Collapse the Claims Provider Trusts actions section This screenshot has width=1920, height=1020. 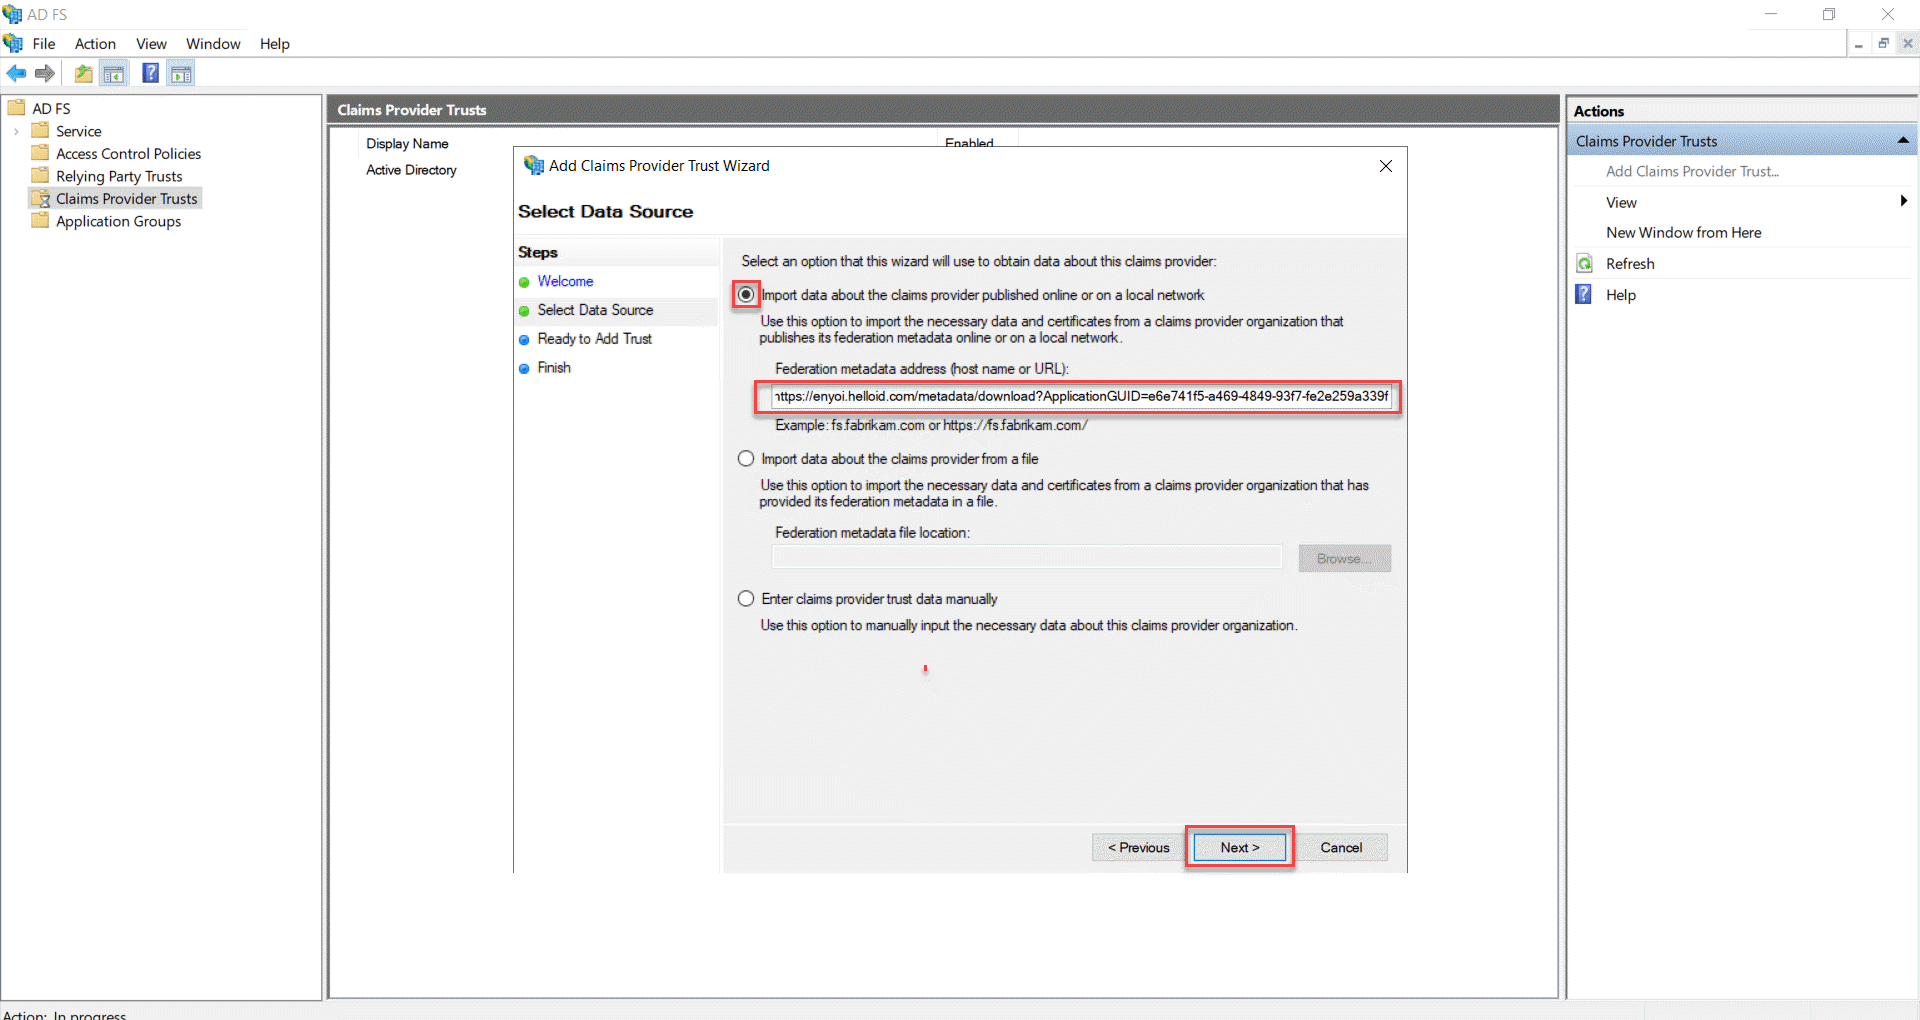1903,141
